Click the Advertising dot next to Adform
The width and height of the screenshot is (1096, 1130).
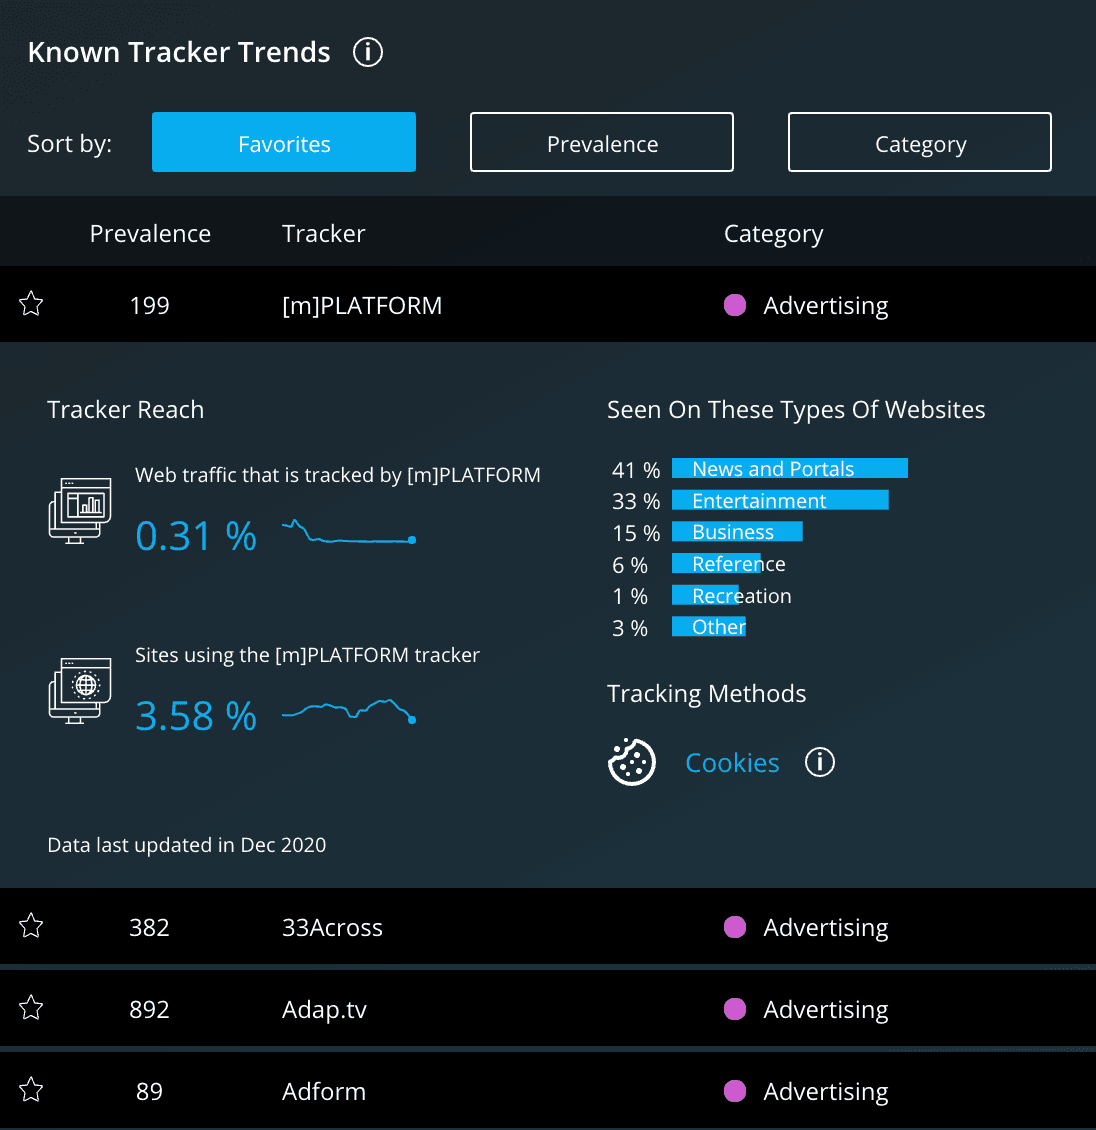[x=735, y=1091]
